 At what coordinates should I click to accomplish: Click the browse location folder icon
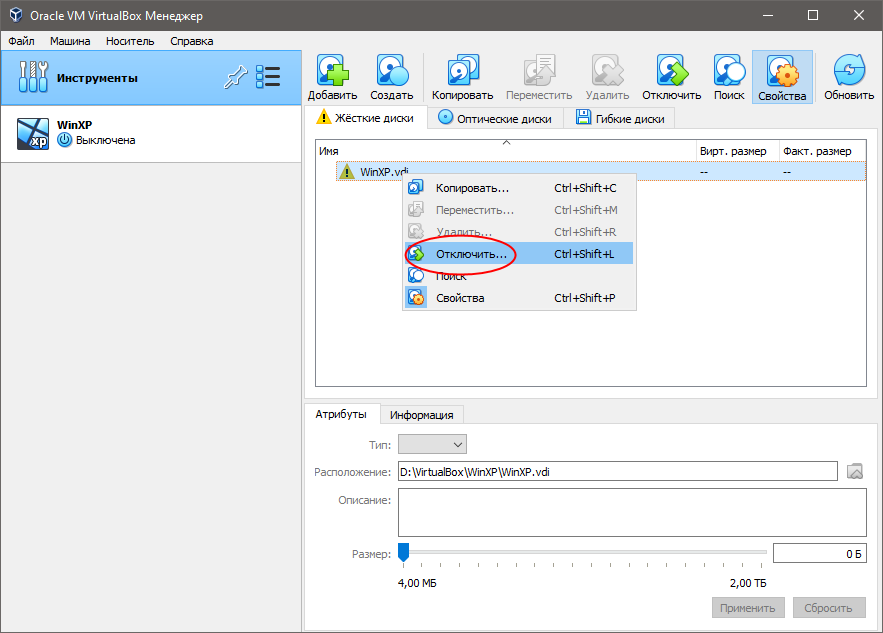855,471
